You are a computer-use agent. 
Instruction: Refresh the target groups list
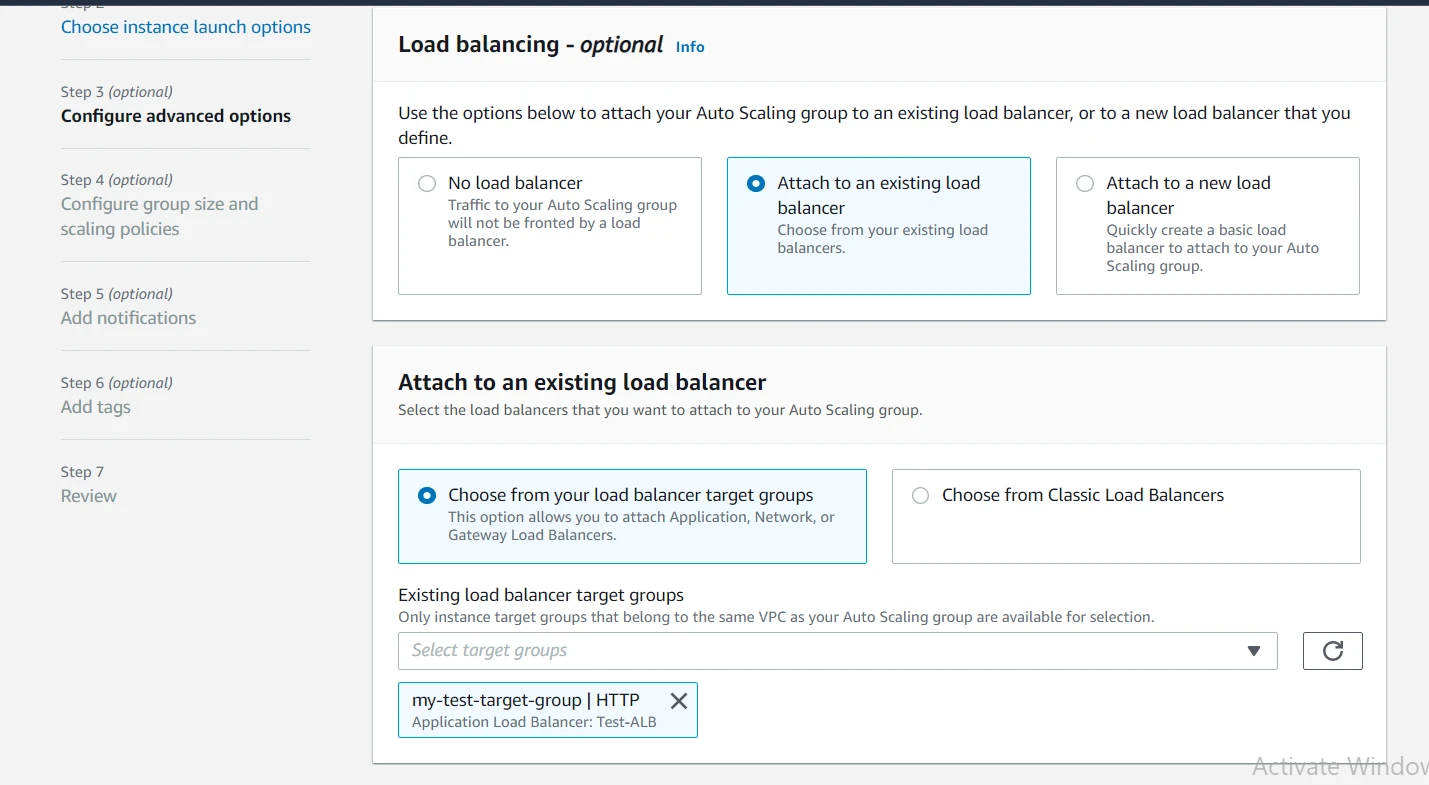[x=1332, y=650]
